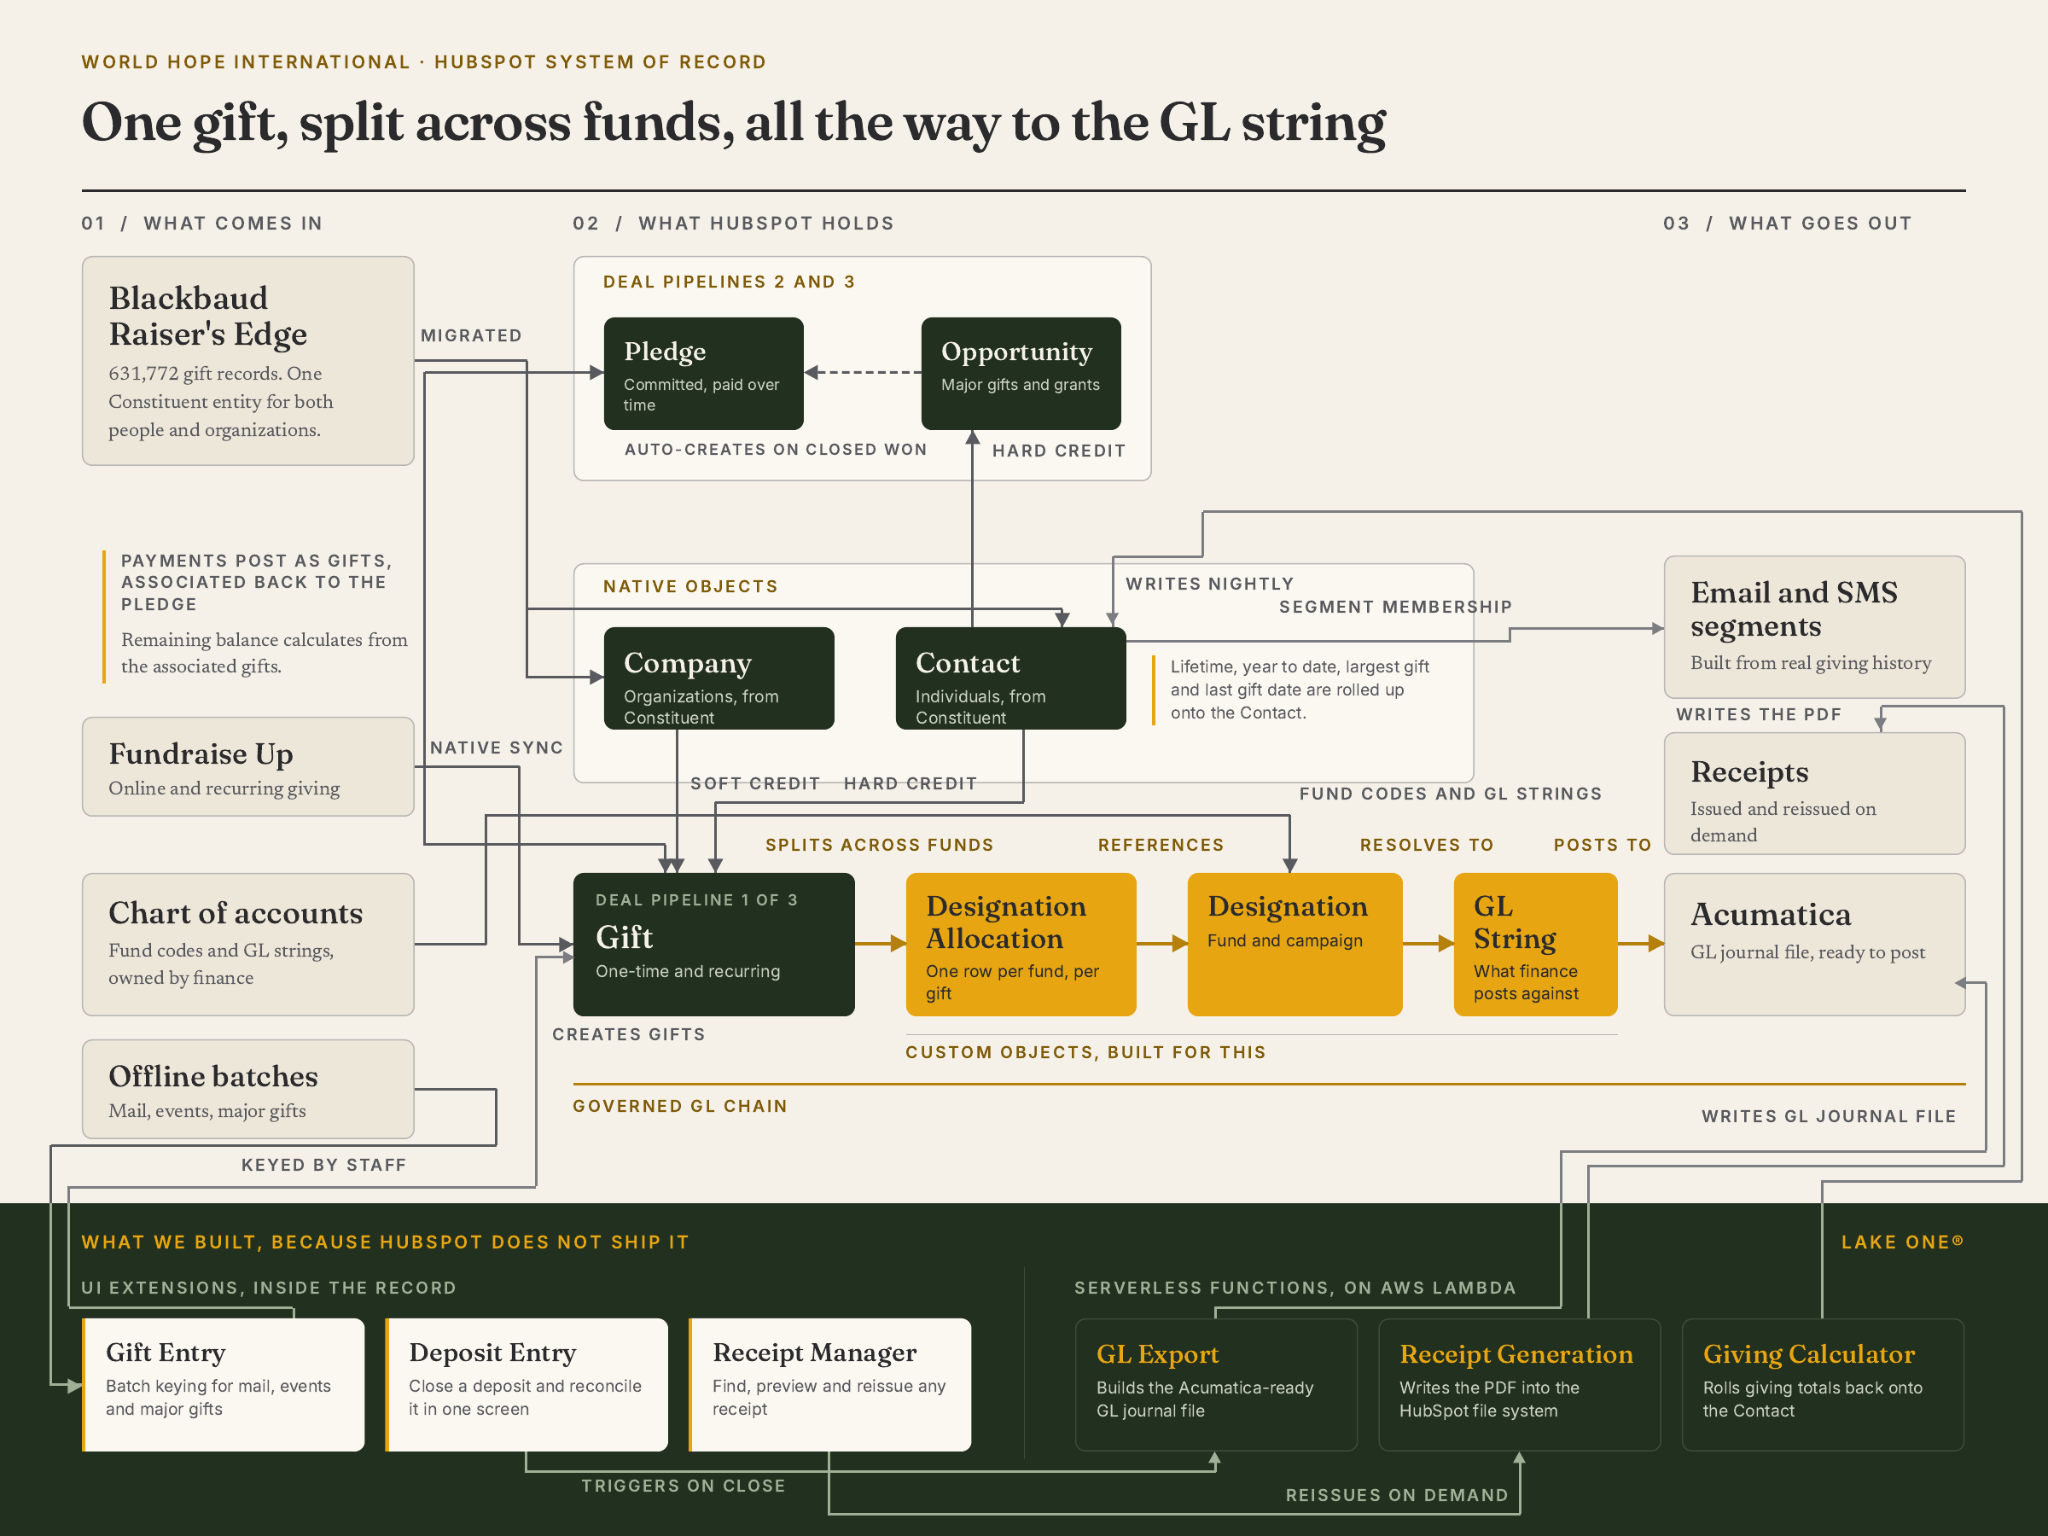Click the Opportunity deal box
The width and height of the screenshot is (2048, 1536).
tap(1021, 373)
